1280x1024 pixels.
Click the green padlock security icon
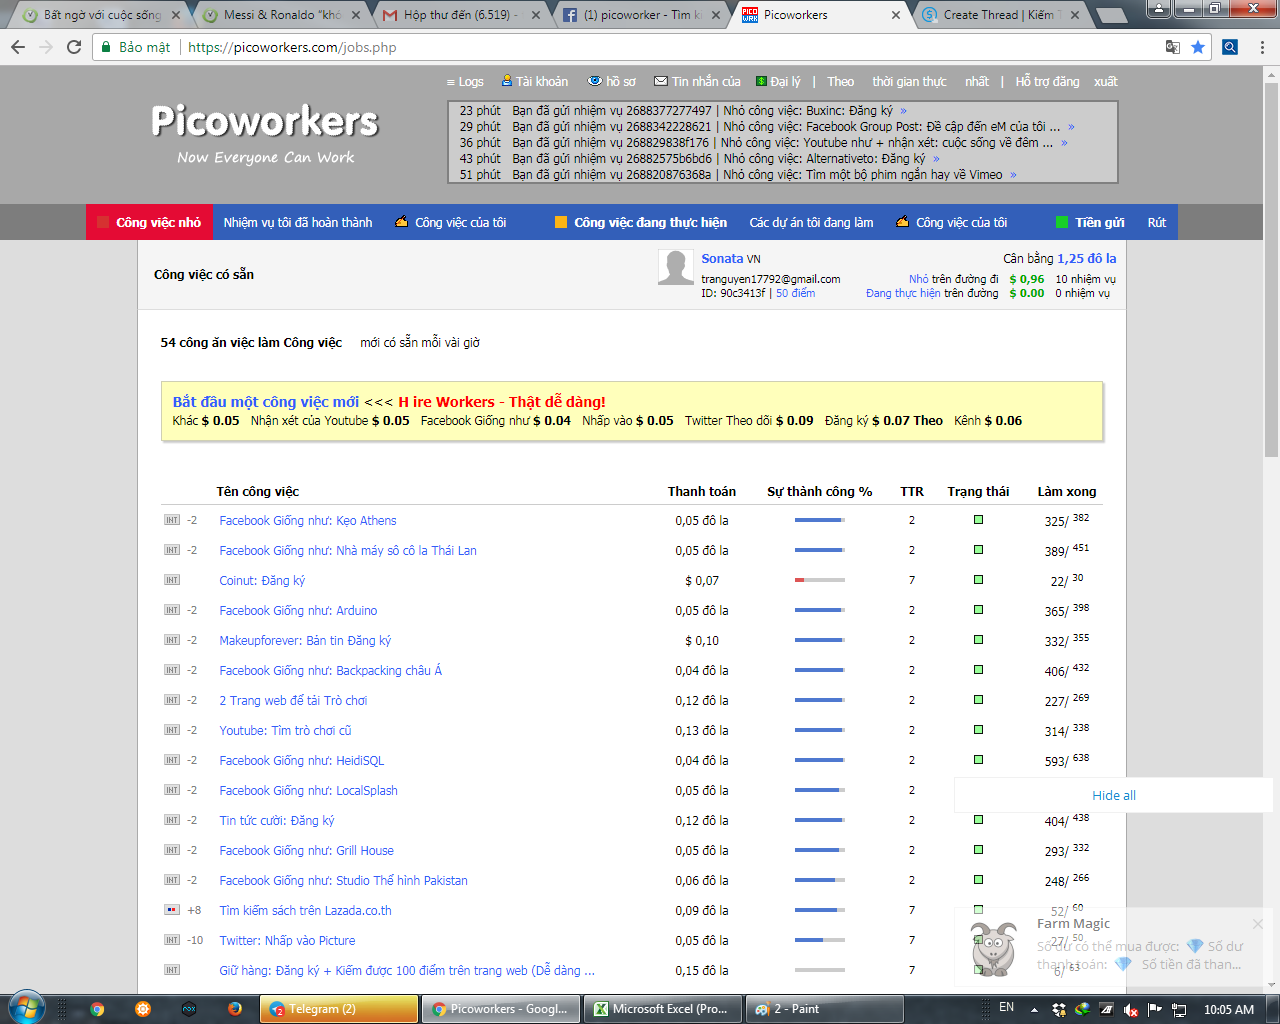pos(105,47)
